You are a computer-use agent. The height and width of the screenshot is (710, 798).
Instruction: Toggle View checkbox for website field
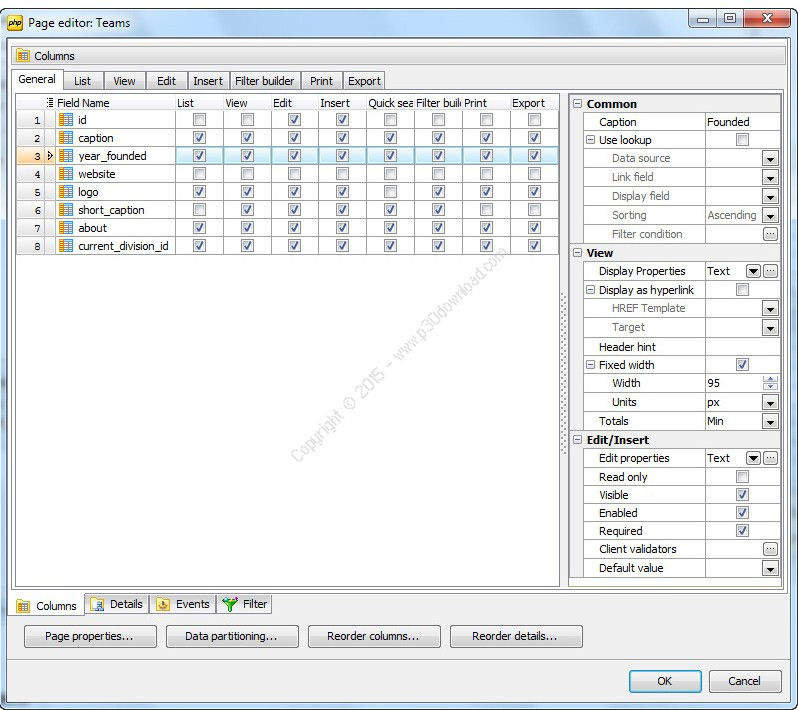pos(247,174)
